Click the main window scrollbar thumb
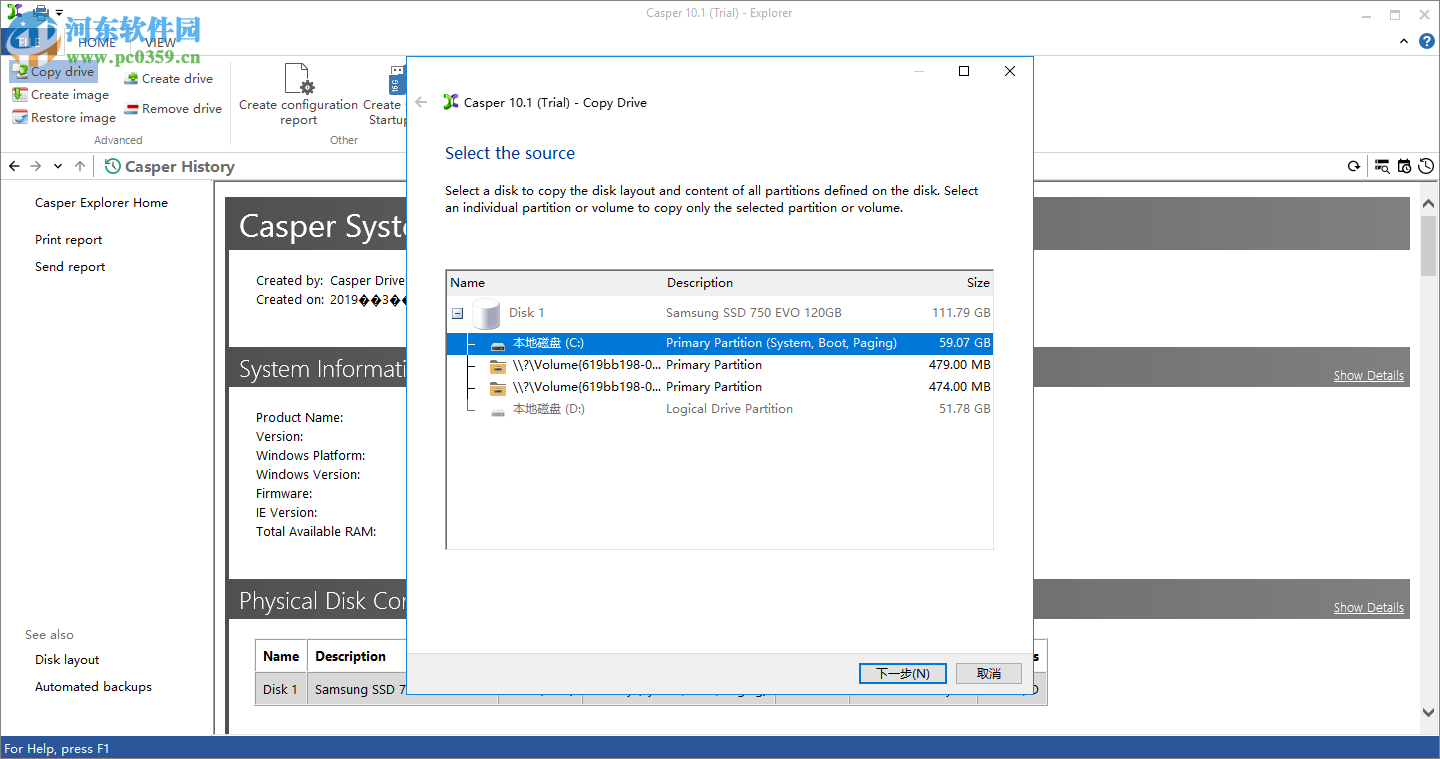Image resolution: width=1440 pixels, height=759 pixels. (1428, 245)
